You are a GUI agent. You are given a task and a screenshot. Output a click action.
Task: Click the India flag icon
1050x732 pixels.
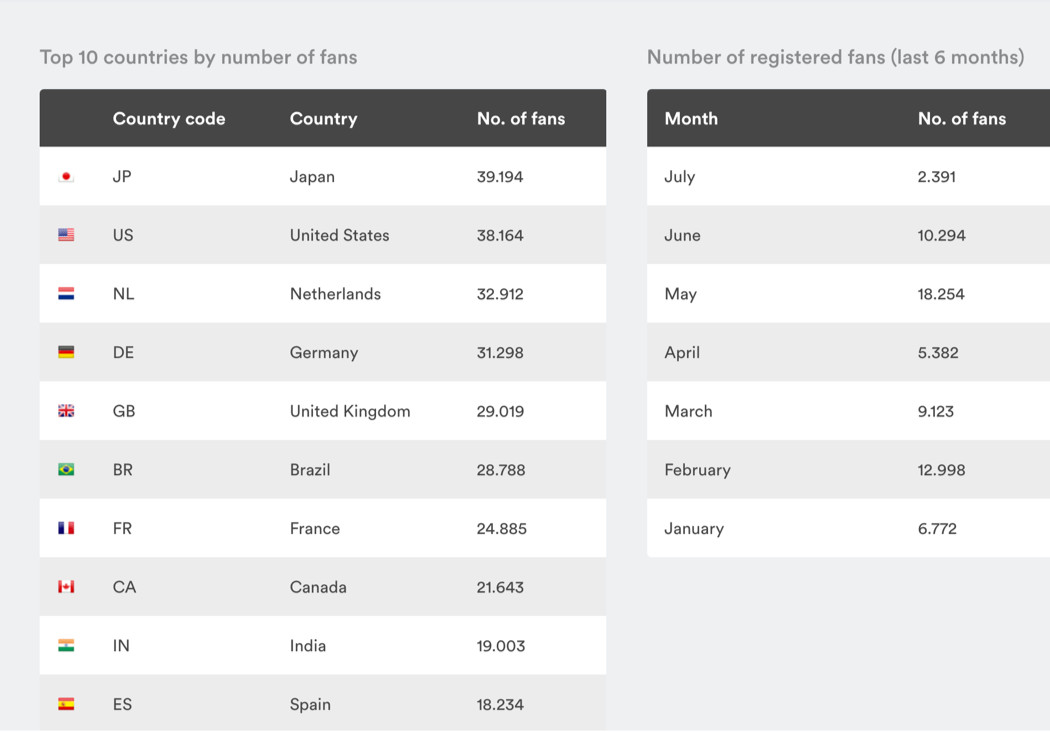click(66, 646)
